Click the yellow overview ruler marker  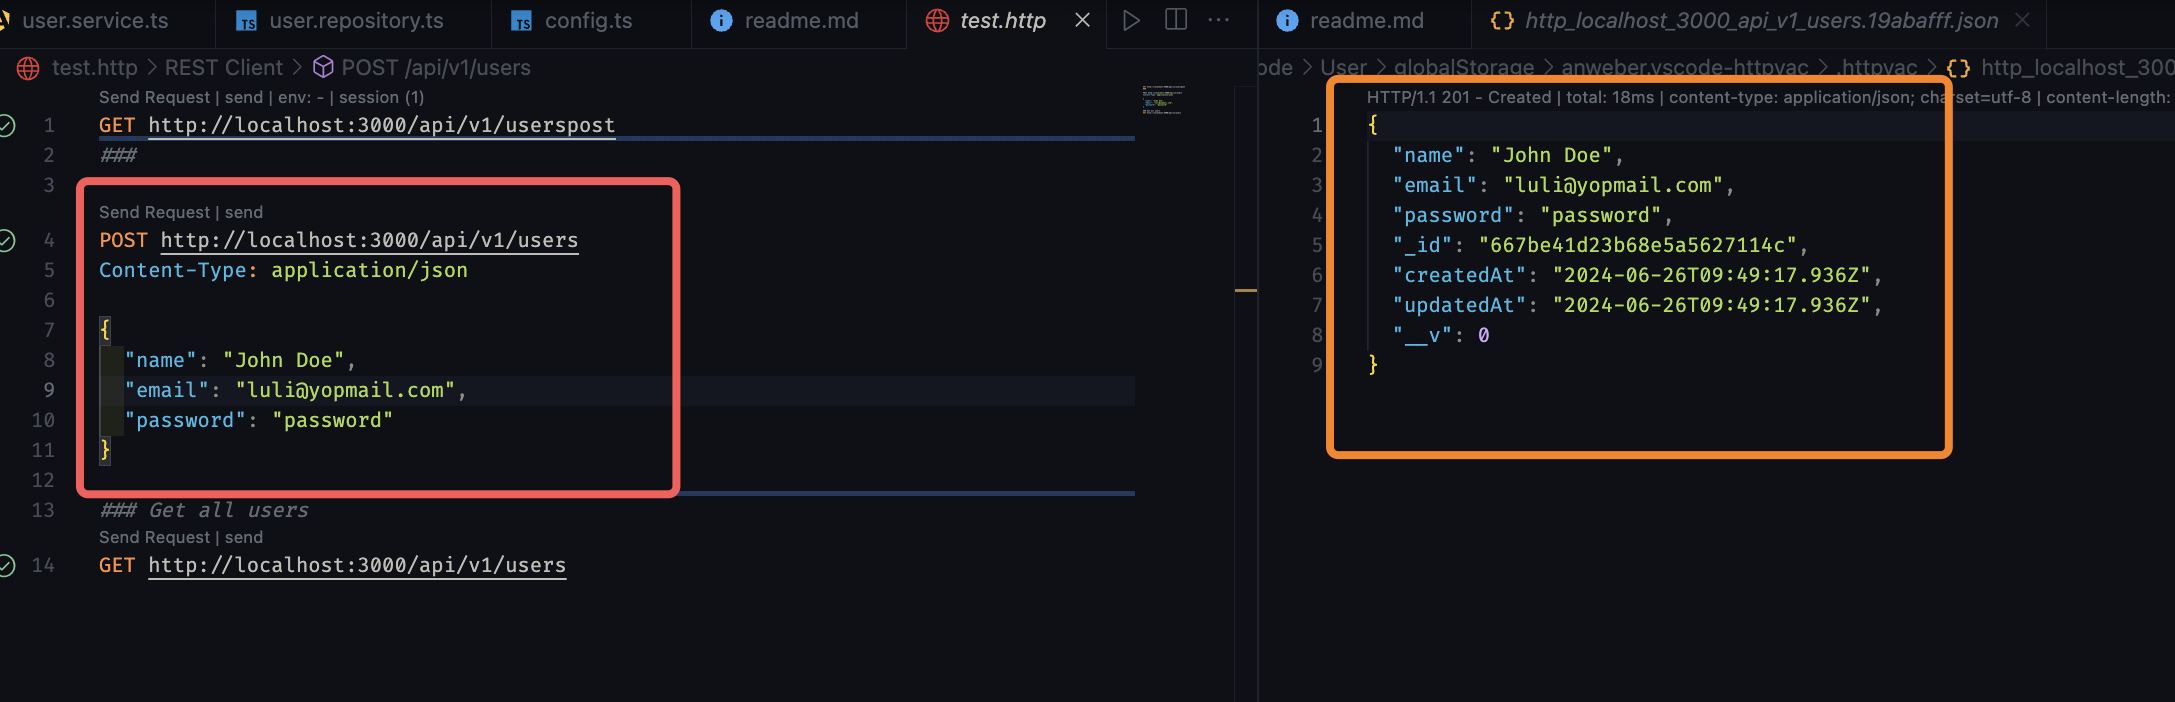point(1245,290)
